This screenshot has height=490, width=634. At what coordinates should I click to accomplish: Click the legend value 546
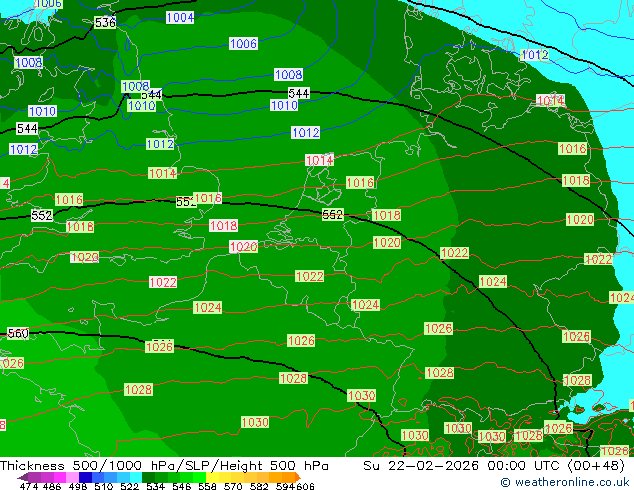(x=182, y=486)
